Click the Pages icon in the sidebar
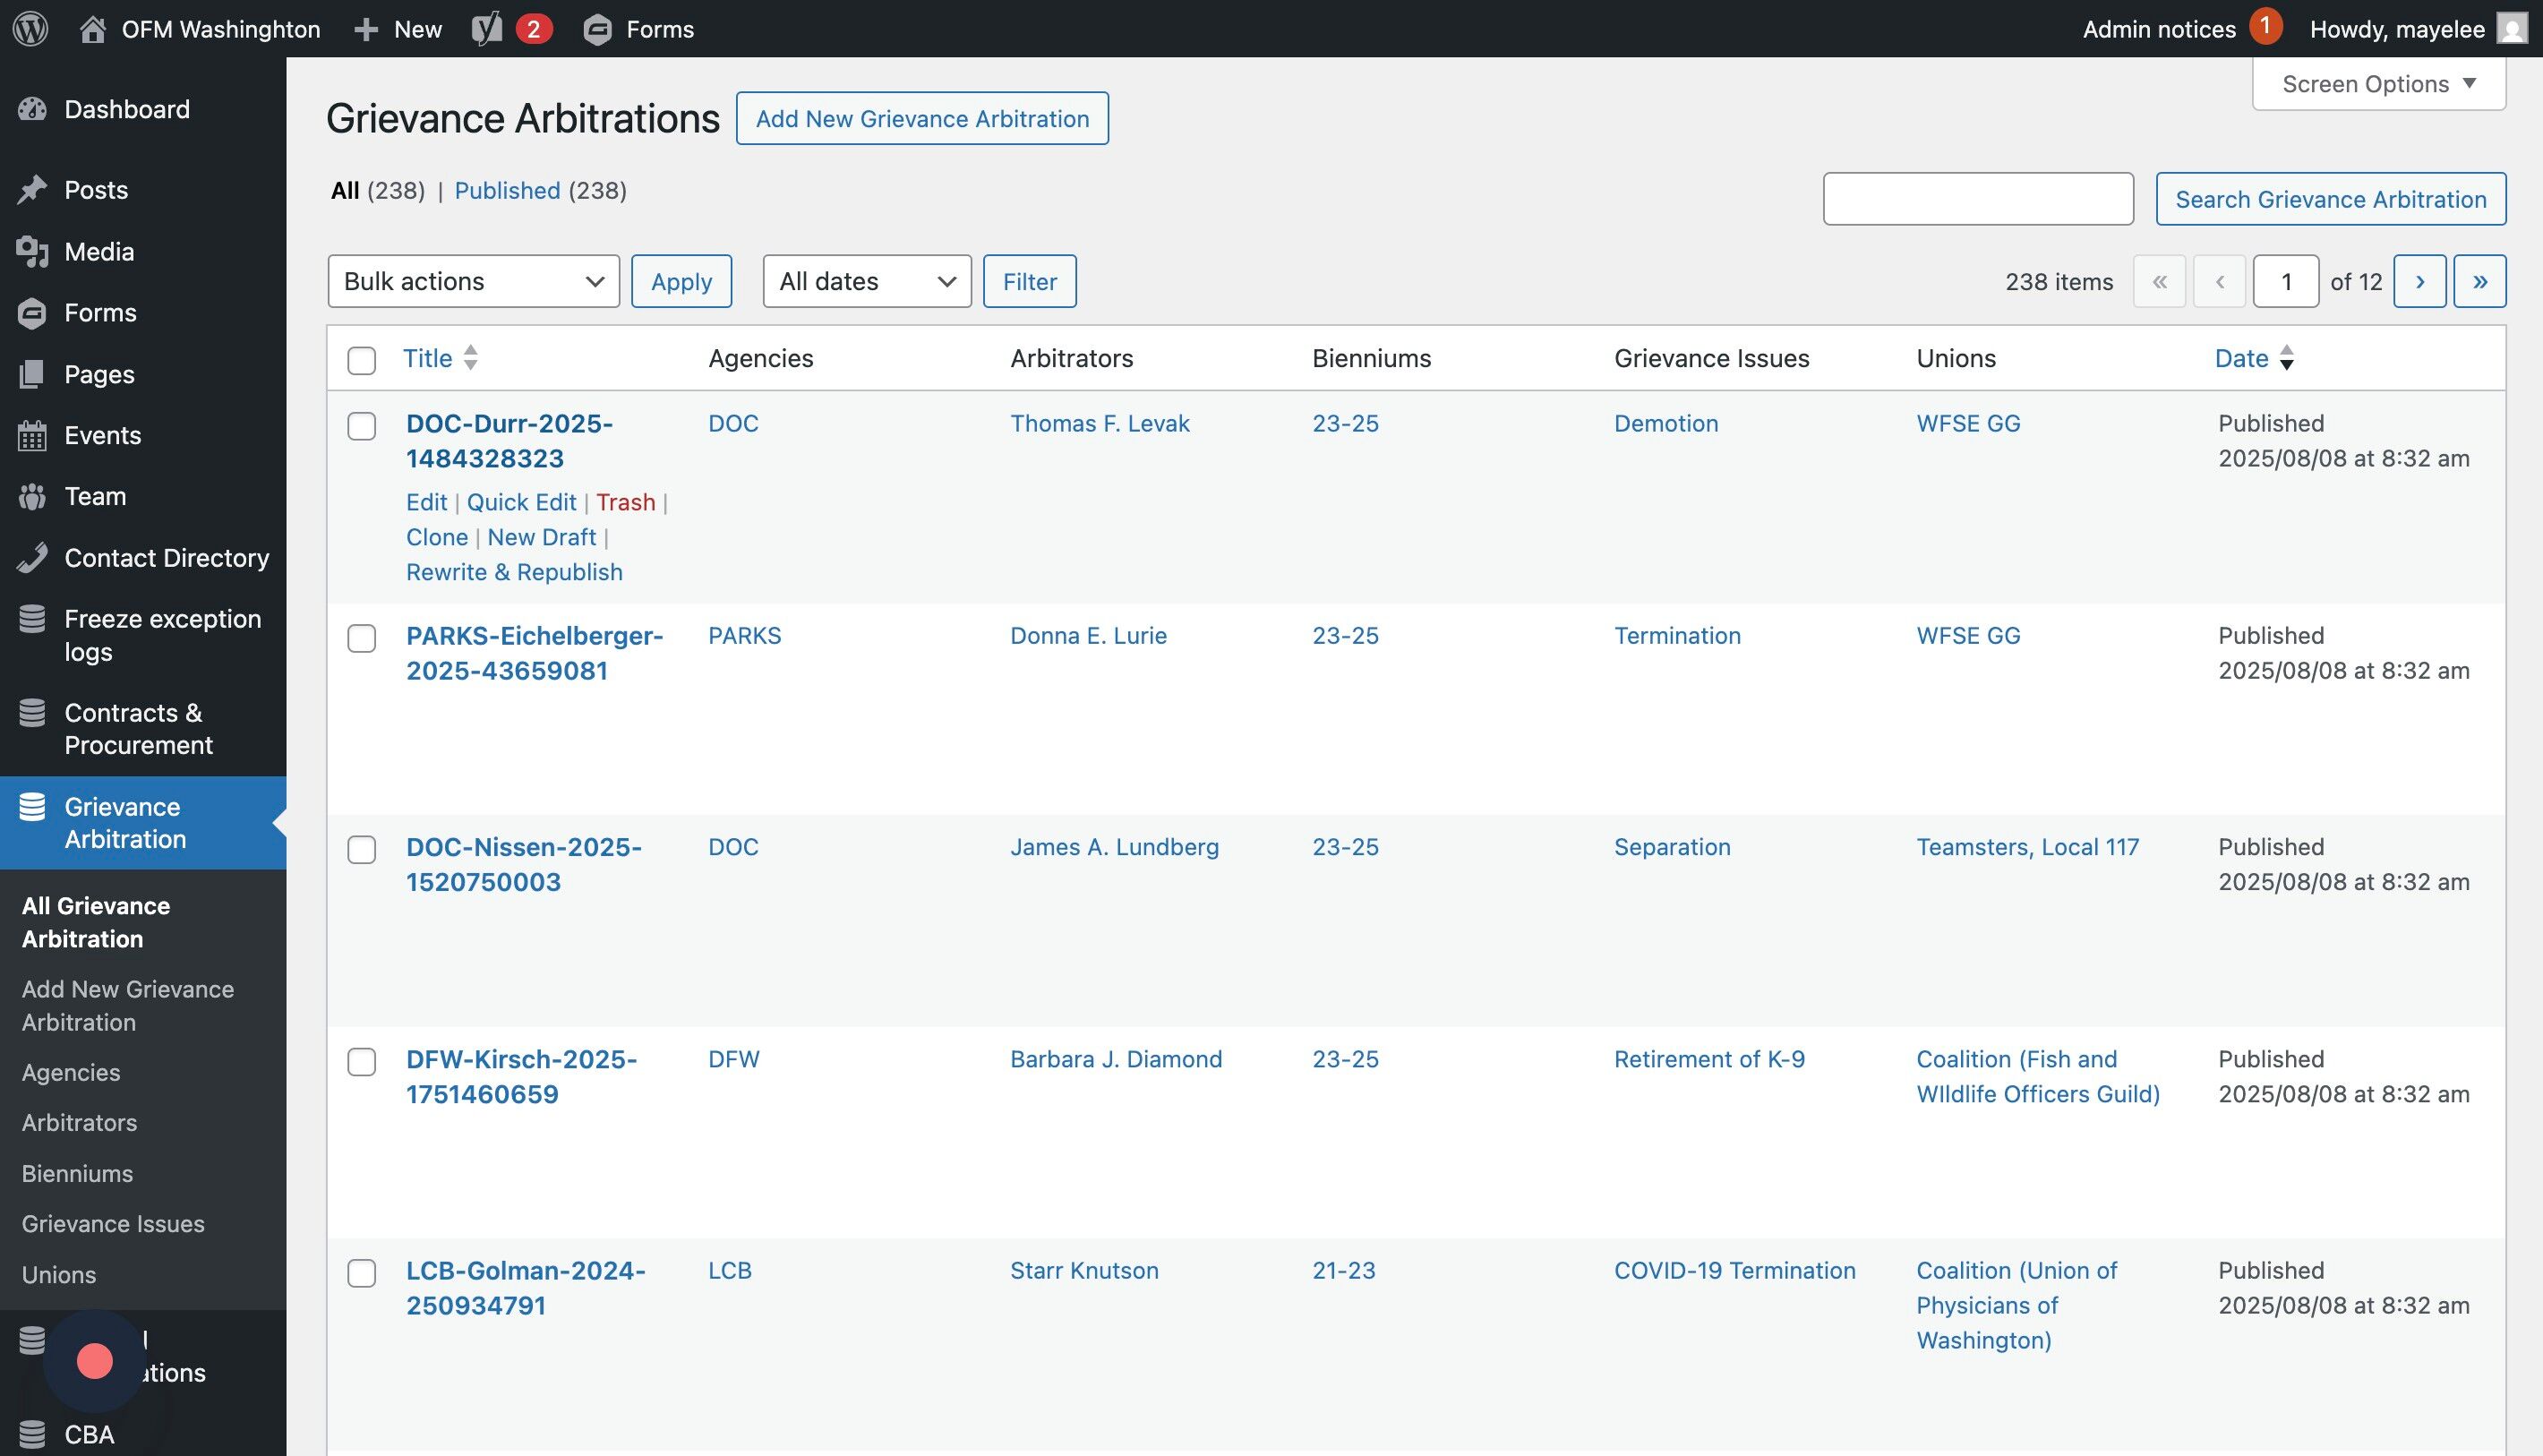 [32, 374]
